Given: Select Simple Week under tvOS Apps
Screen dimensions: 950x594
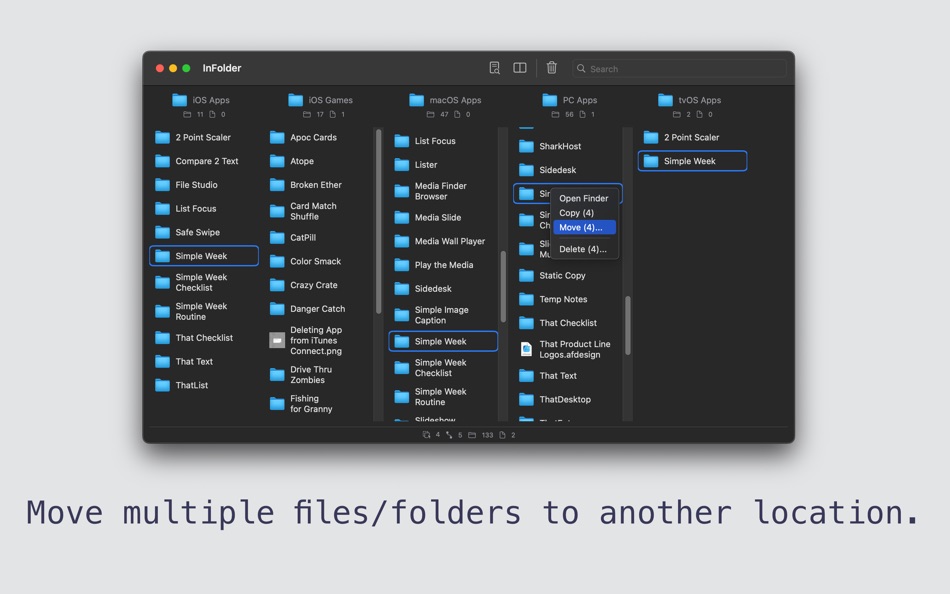Looking at the screenshot, I should [x=692, y=160].
